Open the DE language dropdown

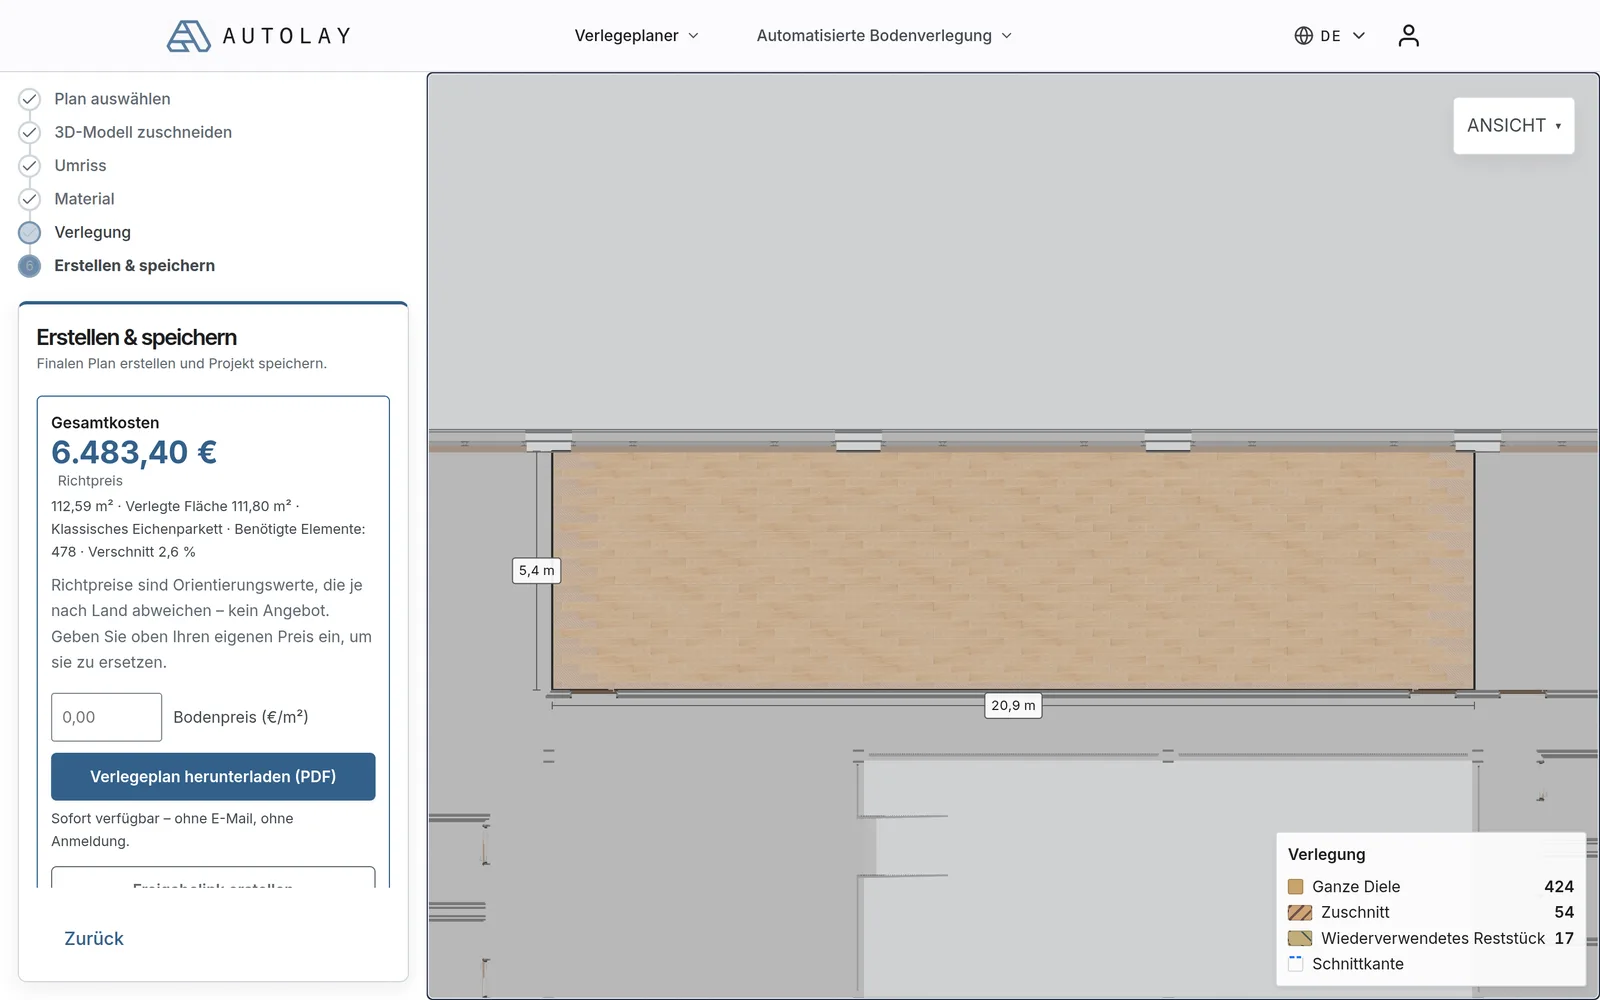point(1330,36)
